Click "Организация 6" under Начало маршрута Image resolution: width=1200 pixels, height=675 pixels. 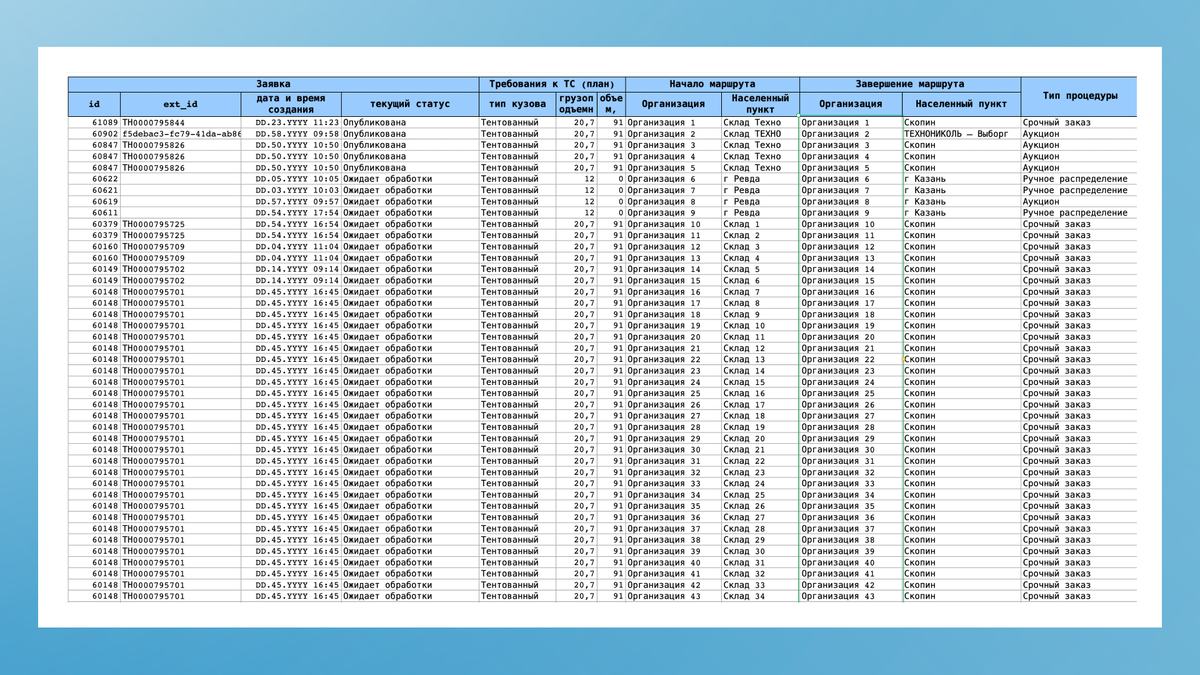click(674, 179)
